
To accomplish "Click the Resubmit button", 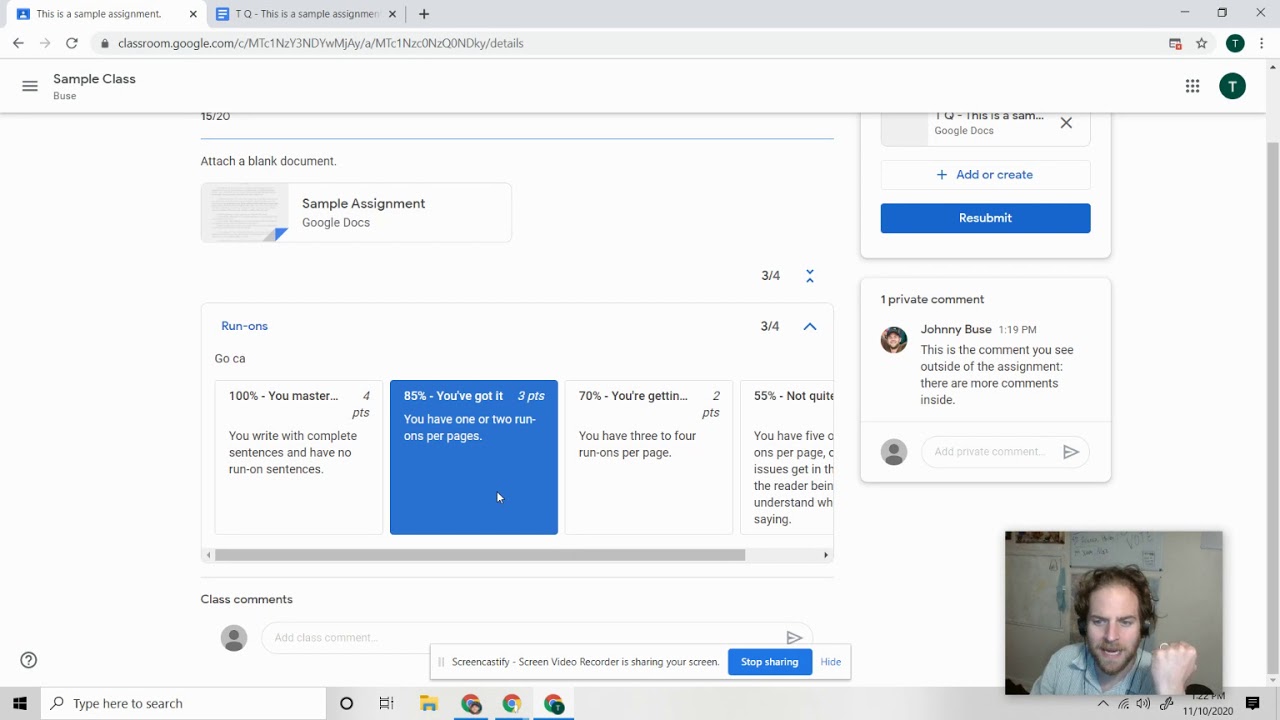I will pyautogui.click(x=985, y=218).
